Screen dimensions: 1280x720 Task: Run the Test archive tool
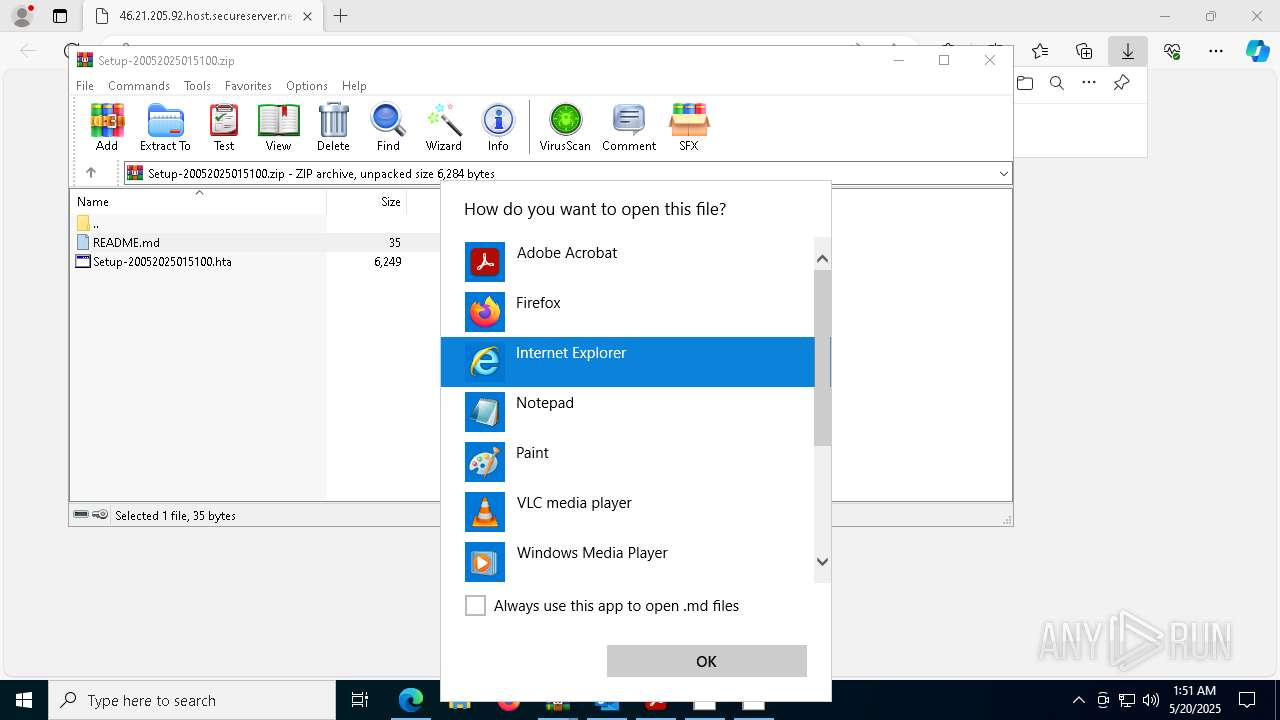[x=224, y=127]
